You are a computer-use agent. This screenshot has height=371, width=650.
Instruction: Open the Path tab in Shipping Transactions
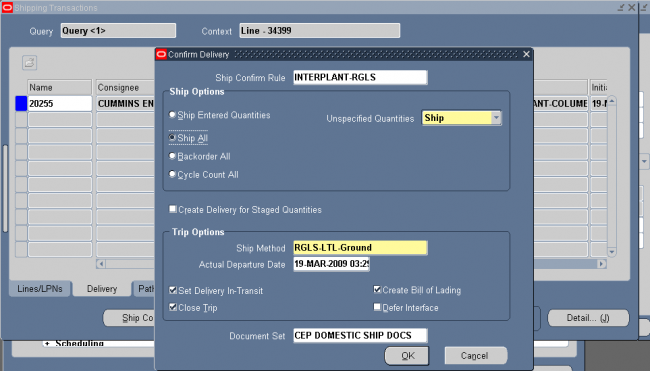[x=144, y=289]
